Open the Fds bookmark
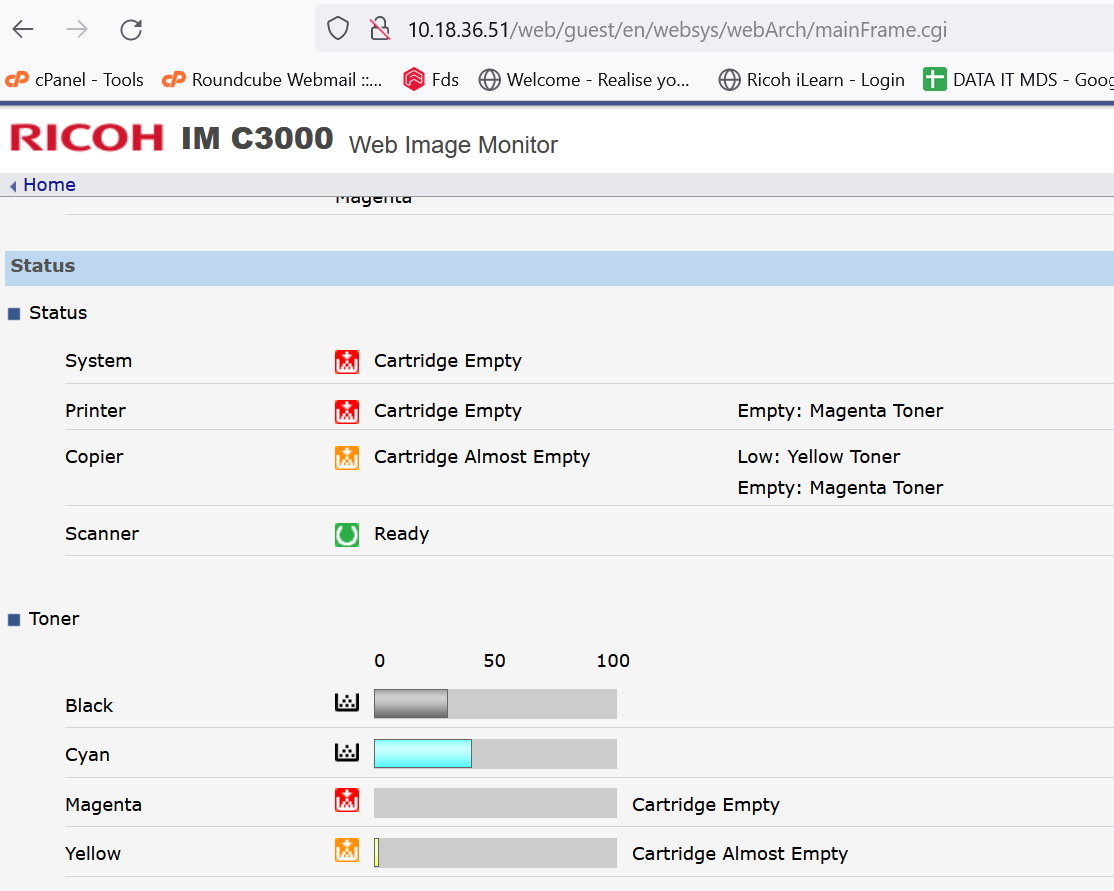This screenshot has width=1114, height=891. [431, 80]
